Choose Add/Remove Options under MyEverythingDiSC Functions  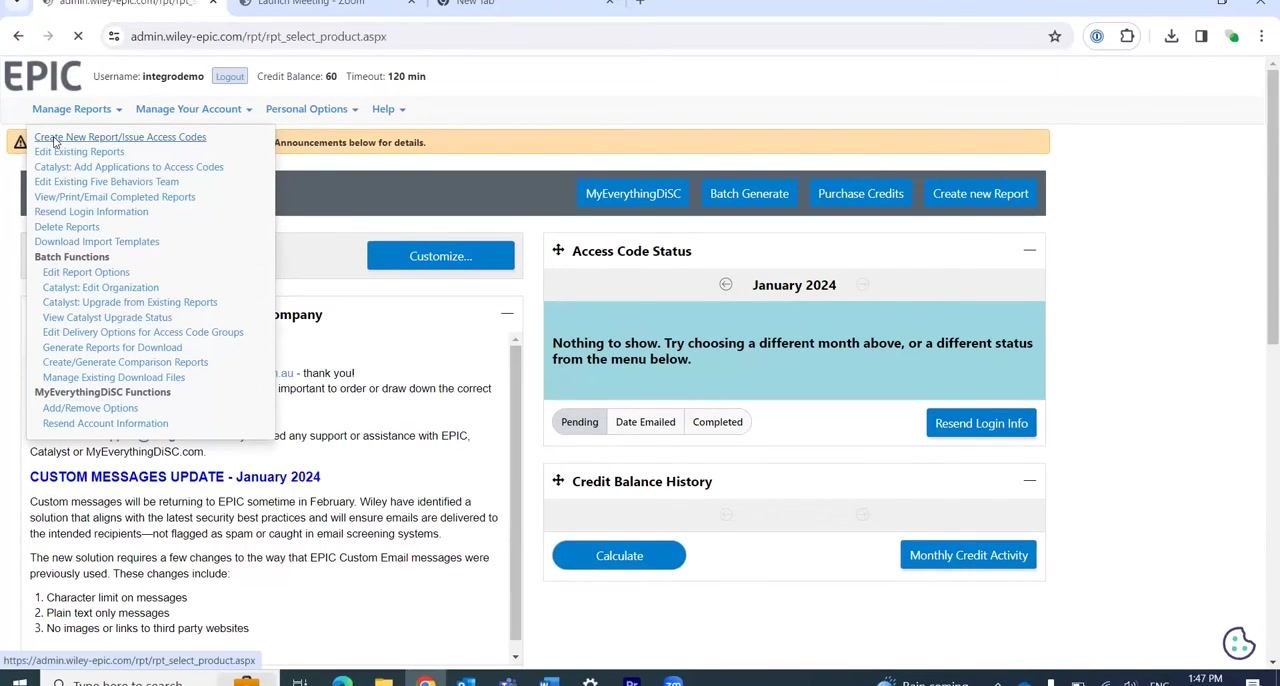(90, 408)
